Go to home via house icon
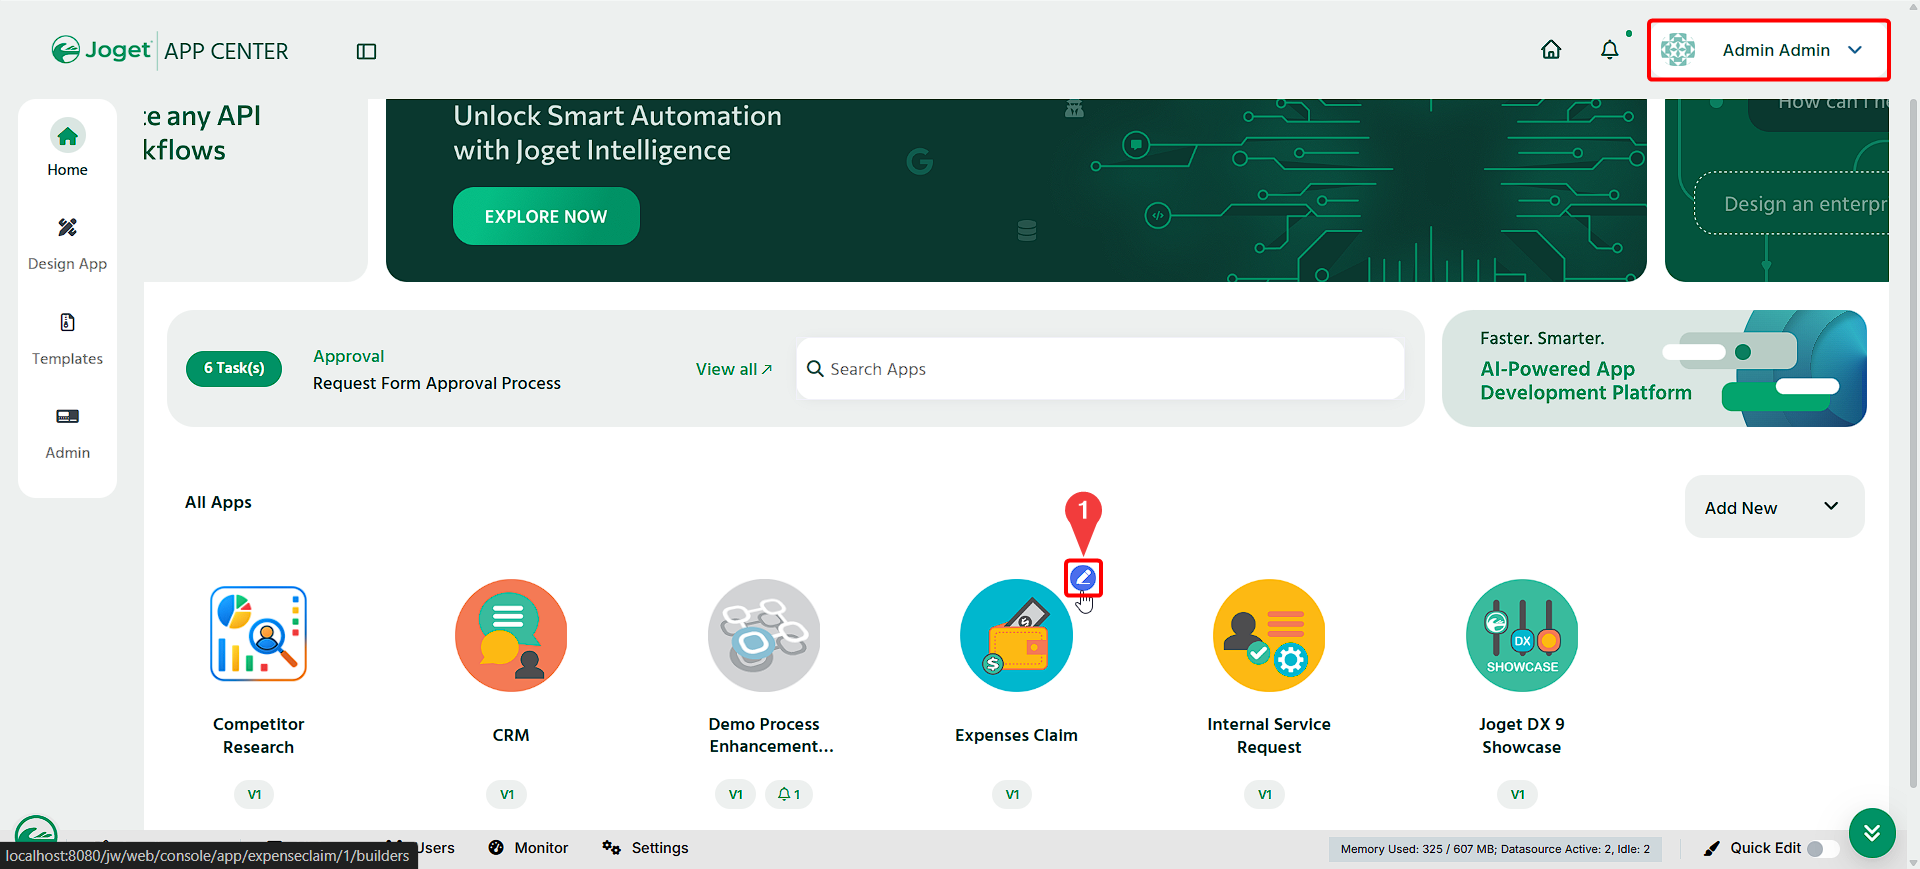Viewport: 1920px width, 869px height. point(1551,50)
